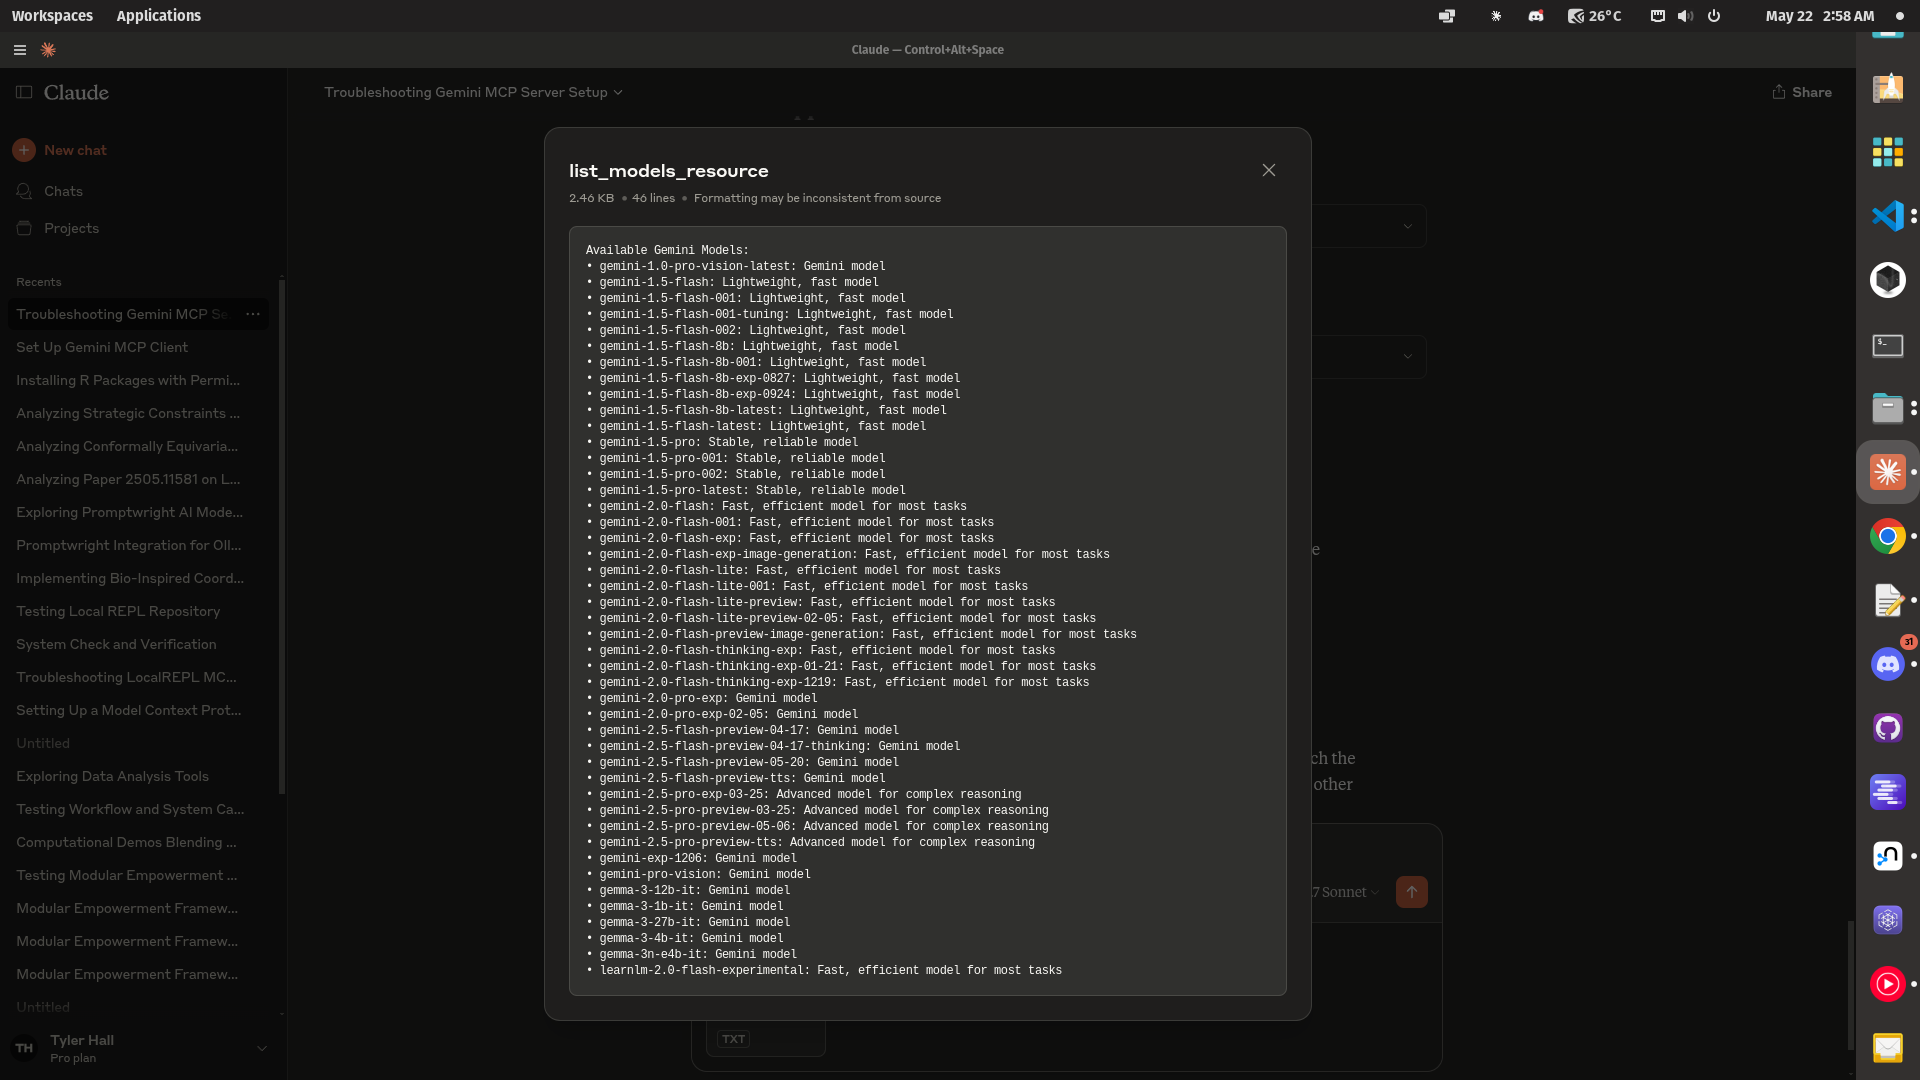Open the purple striped app in the dock
This screenshot has height=1080, width=1920.
pyautogui.click(x=1887, y=792)
